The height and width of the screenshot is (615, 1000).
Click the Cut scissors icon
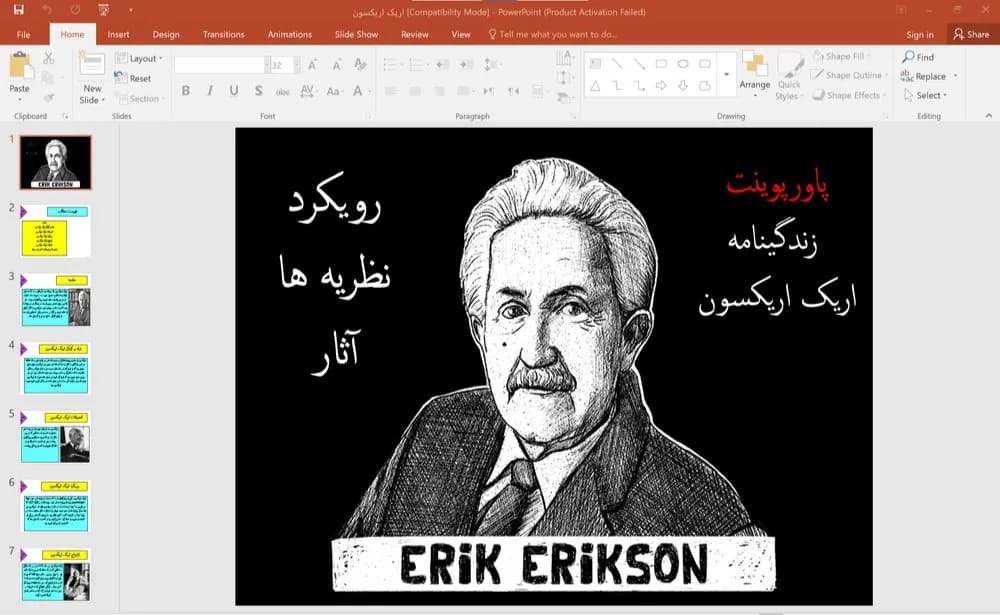pyautogui.click(x=48, y=58)
